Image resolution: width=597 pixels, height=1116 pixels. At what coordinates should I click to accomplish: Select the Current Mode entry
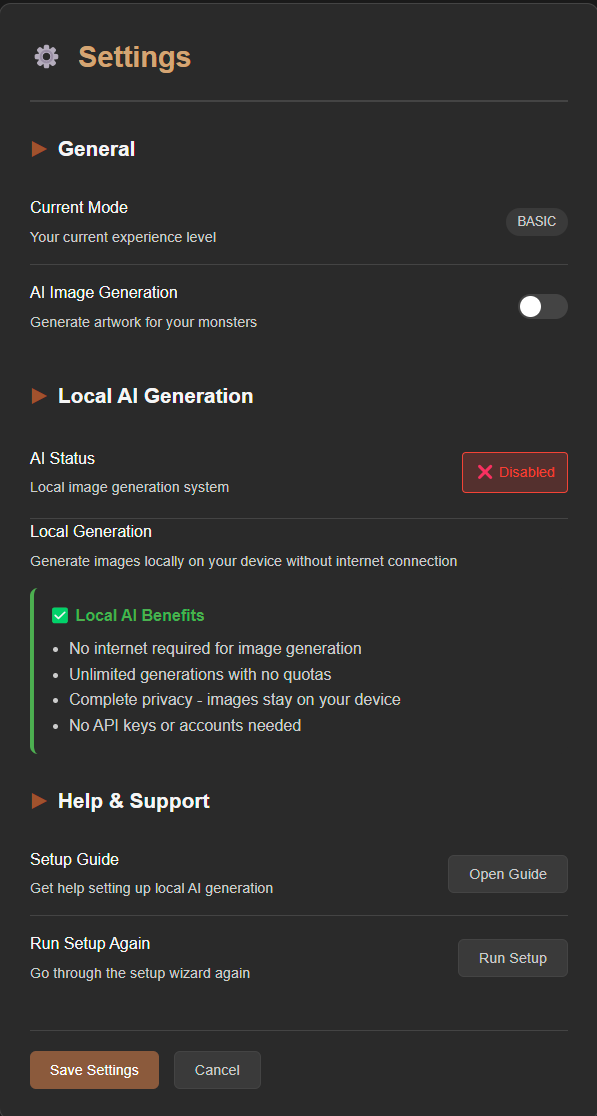79,207
